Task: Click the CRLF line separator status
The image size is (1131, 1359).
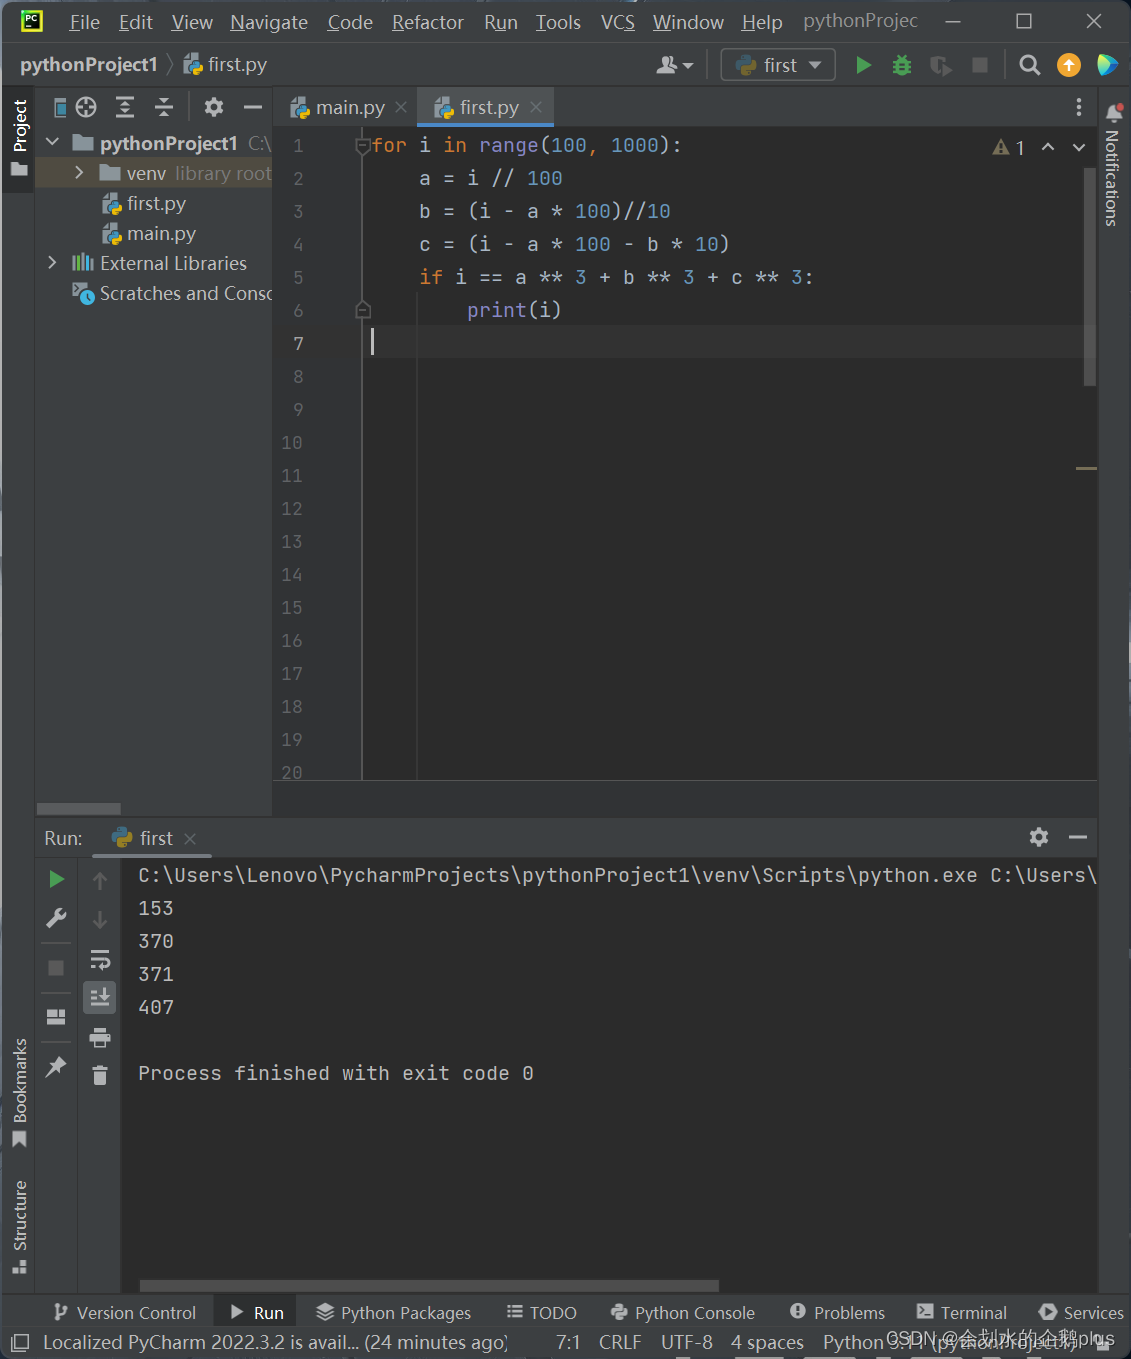Action: pos(620,1342)
